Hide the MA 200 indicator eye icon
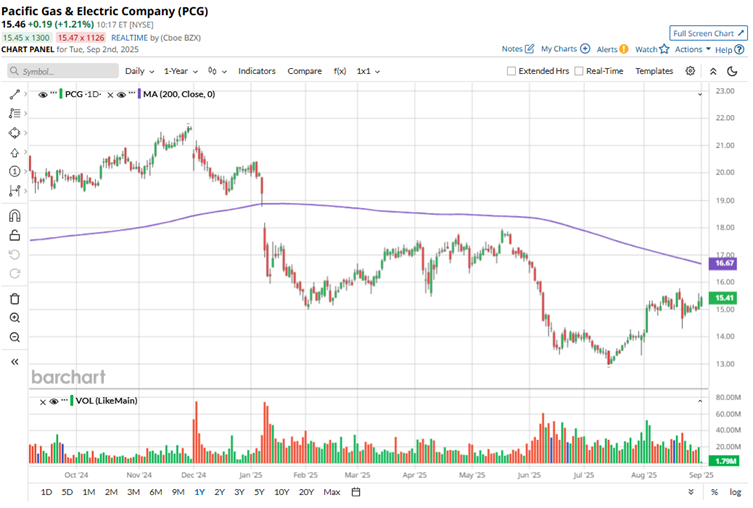This screenshot has width=753, height=508. [x=121, y=95]
